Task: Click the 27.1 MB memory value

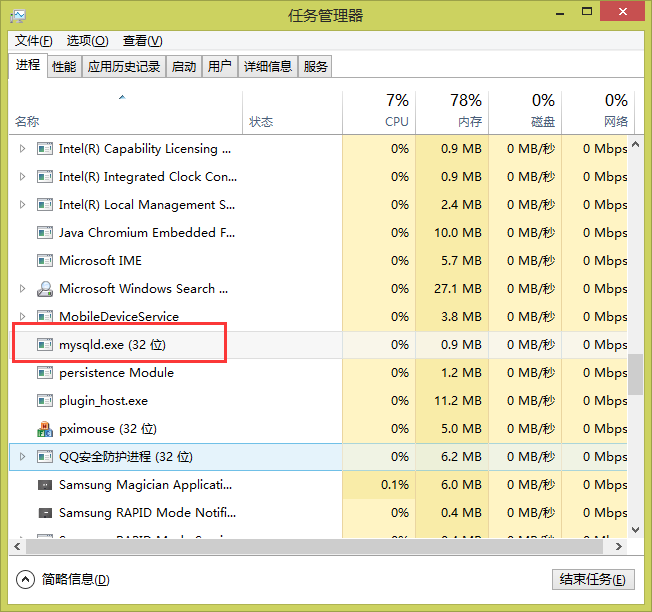Action: tap(458, 289)
